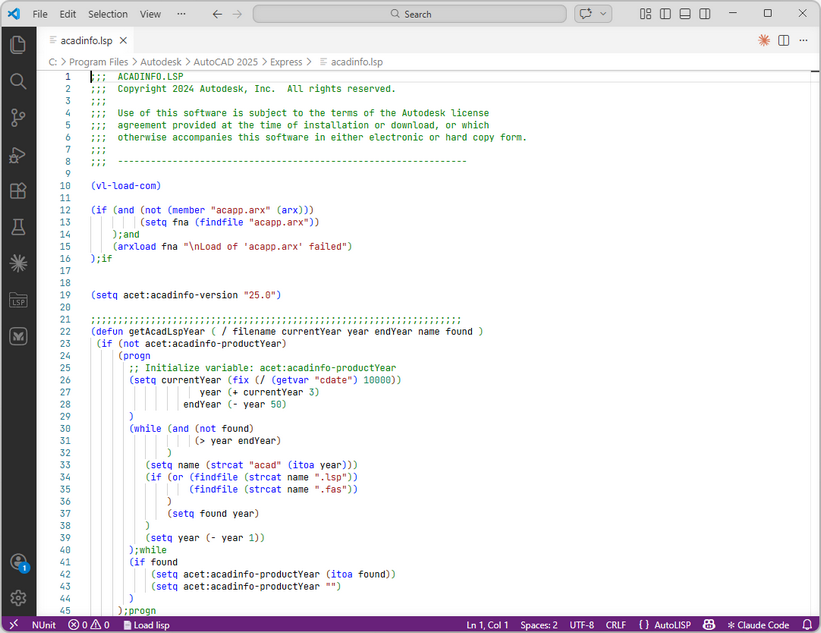Open the Search view
The height and width of the screenshot is (633, 821).
(x=17, y=81)
